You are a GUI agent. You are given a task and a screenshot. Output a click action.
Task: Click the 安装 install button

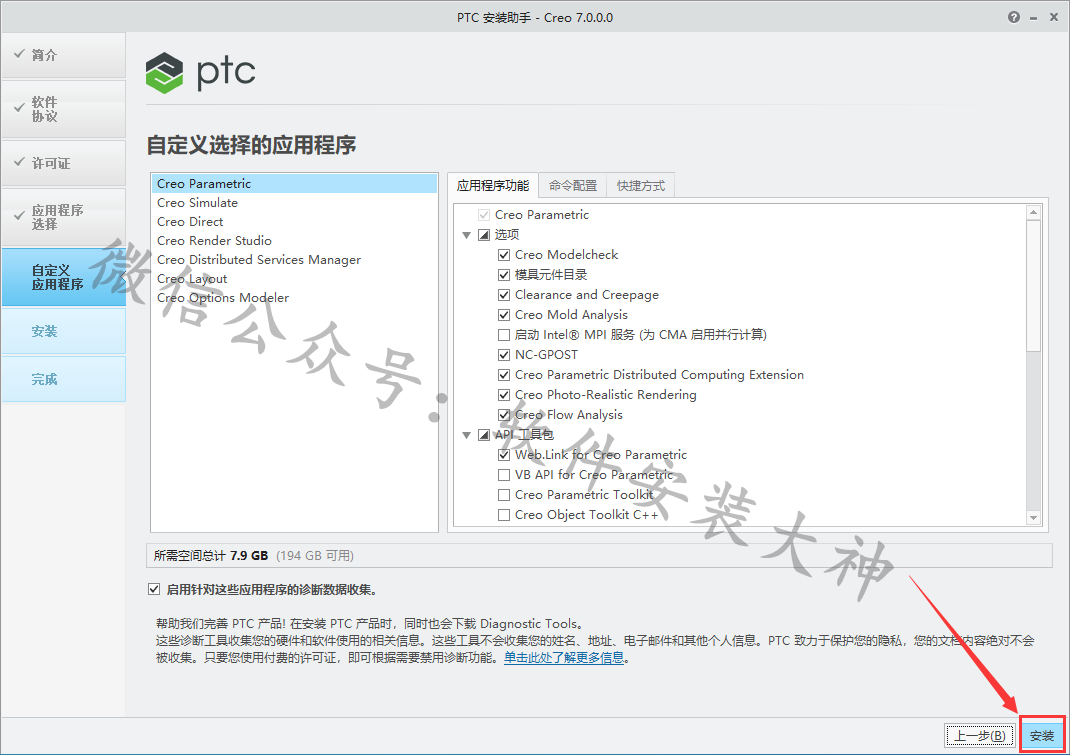1042,736
